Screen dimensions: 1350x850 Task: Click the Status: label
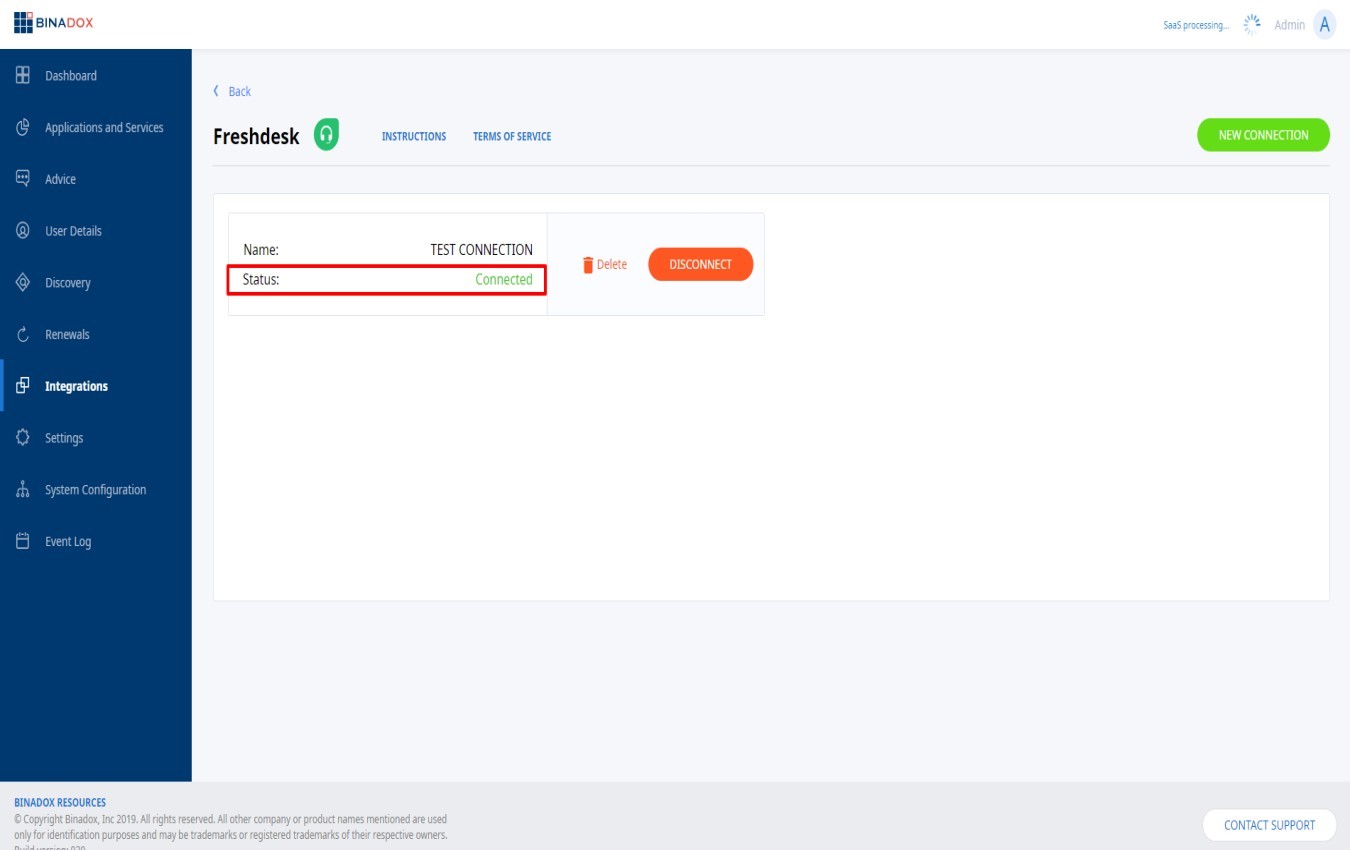pos(261,279)
